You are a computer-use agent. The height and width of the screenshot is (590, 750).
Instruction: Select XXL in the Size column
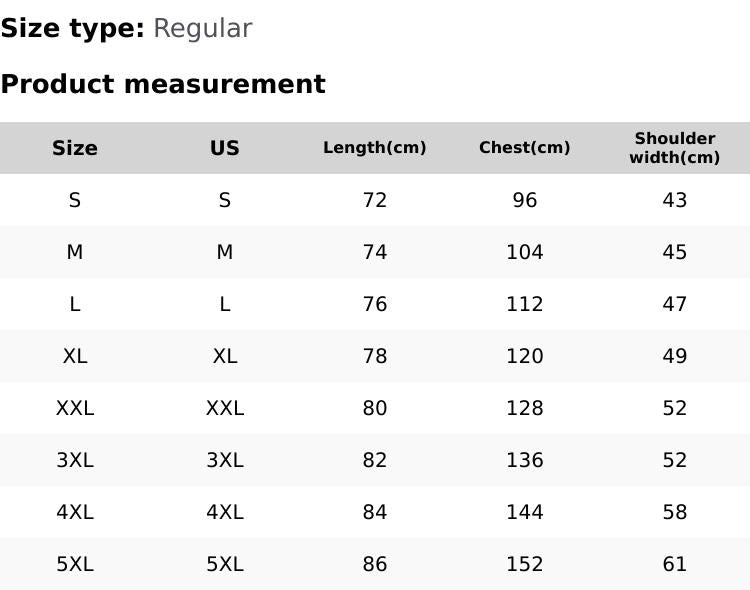pyautogui.click(x=75, y=408)
